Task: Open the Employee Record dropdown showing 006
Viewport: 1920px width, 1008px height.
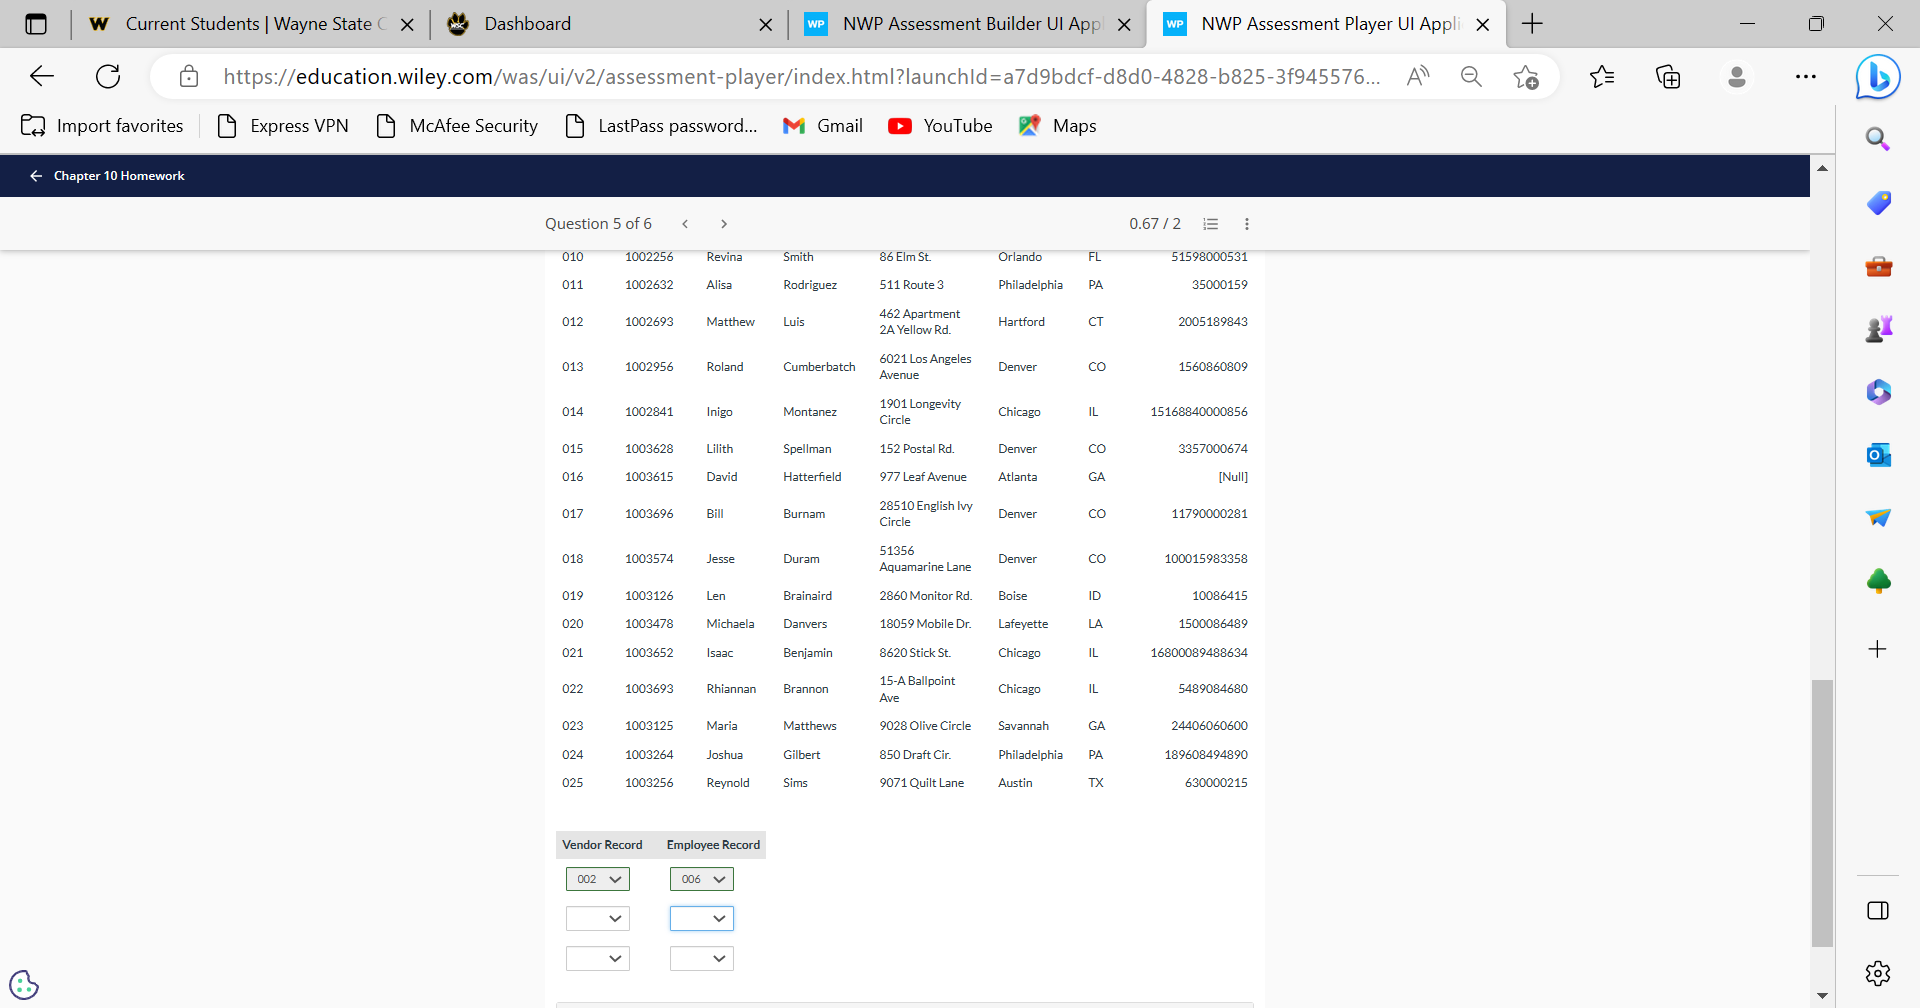Action: click(x=702, y=879)
